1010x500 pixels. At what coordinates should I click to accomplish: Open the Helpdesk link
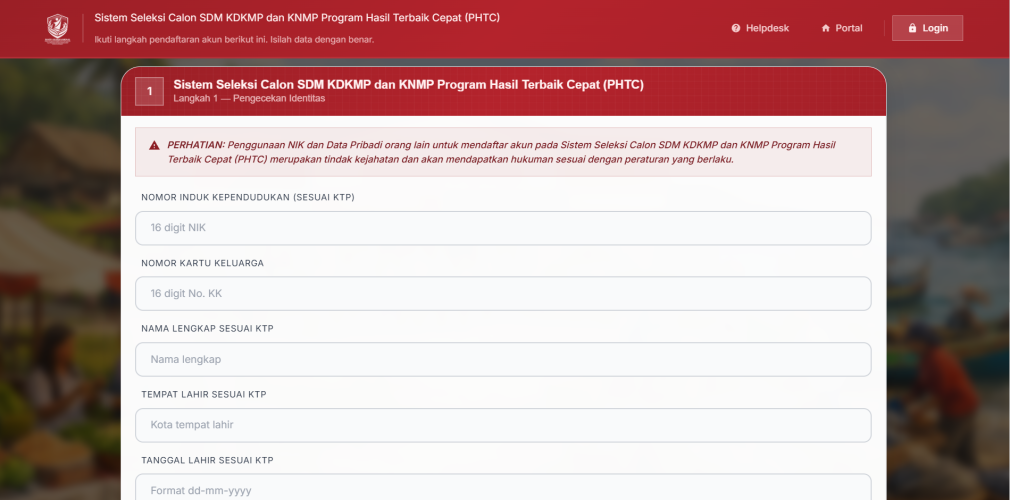(766, 28)
